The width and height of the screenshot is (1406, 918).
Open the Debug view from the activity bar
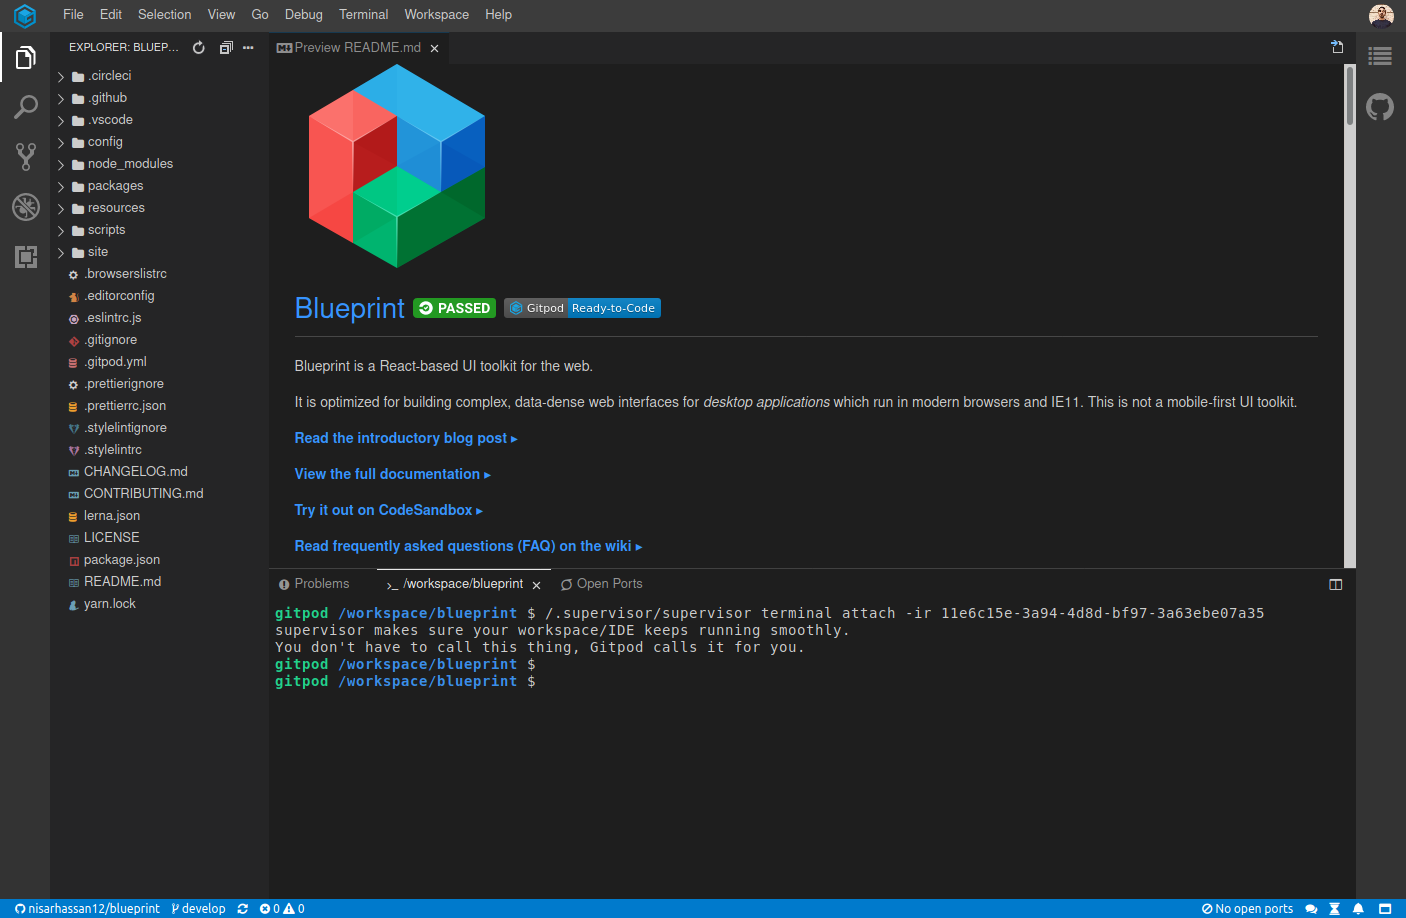coord(26,207)
